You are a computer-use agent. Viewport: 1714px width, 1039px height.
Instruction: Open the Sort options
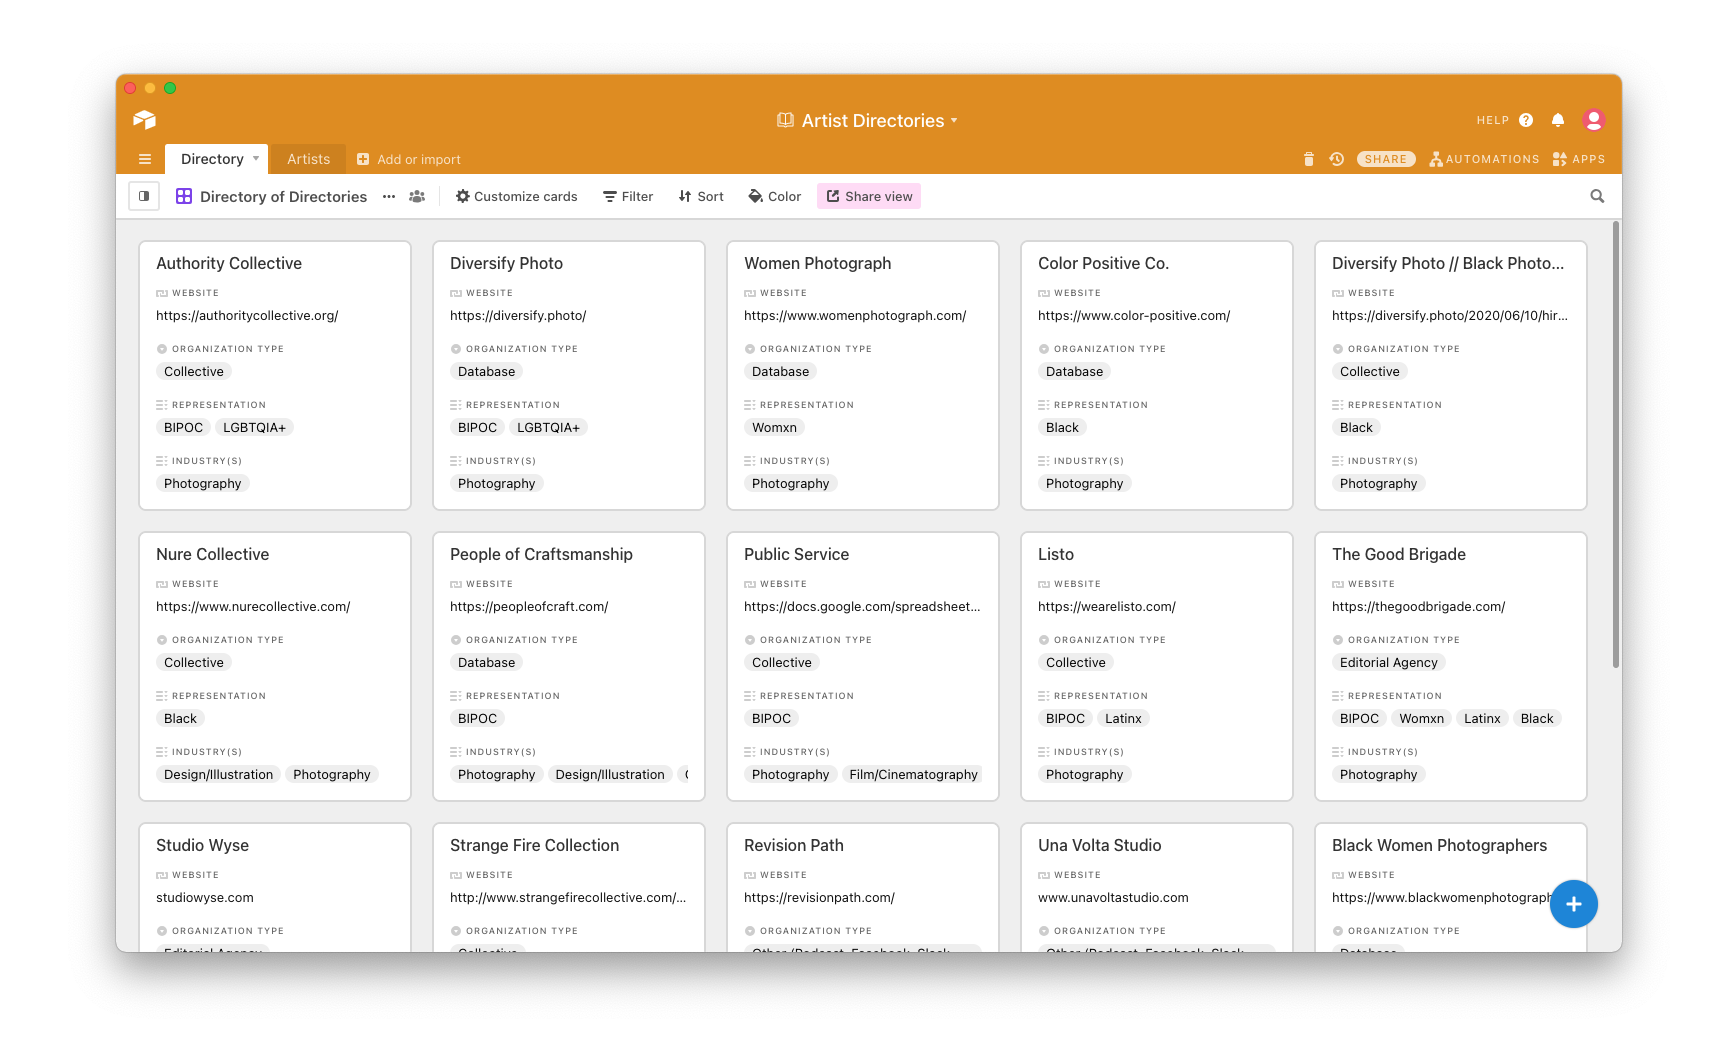tap(701, 196)
